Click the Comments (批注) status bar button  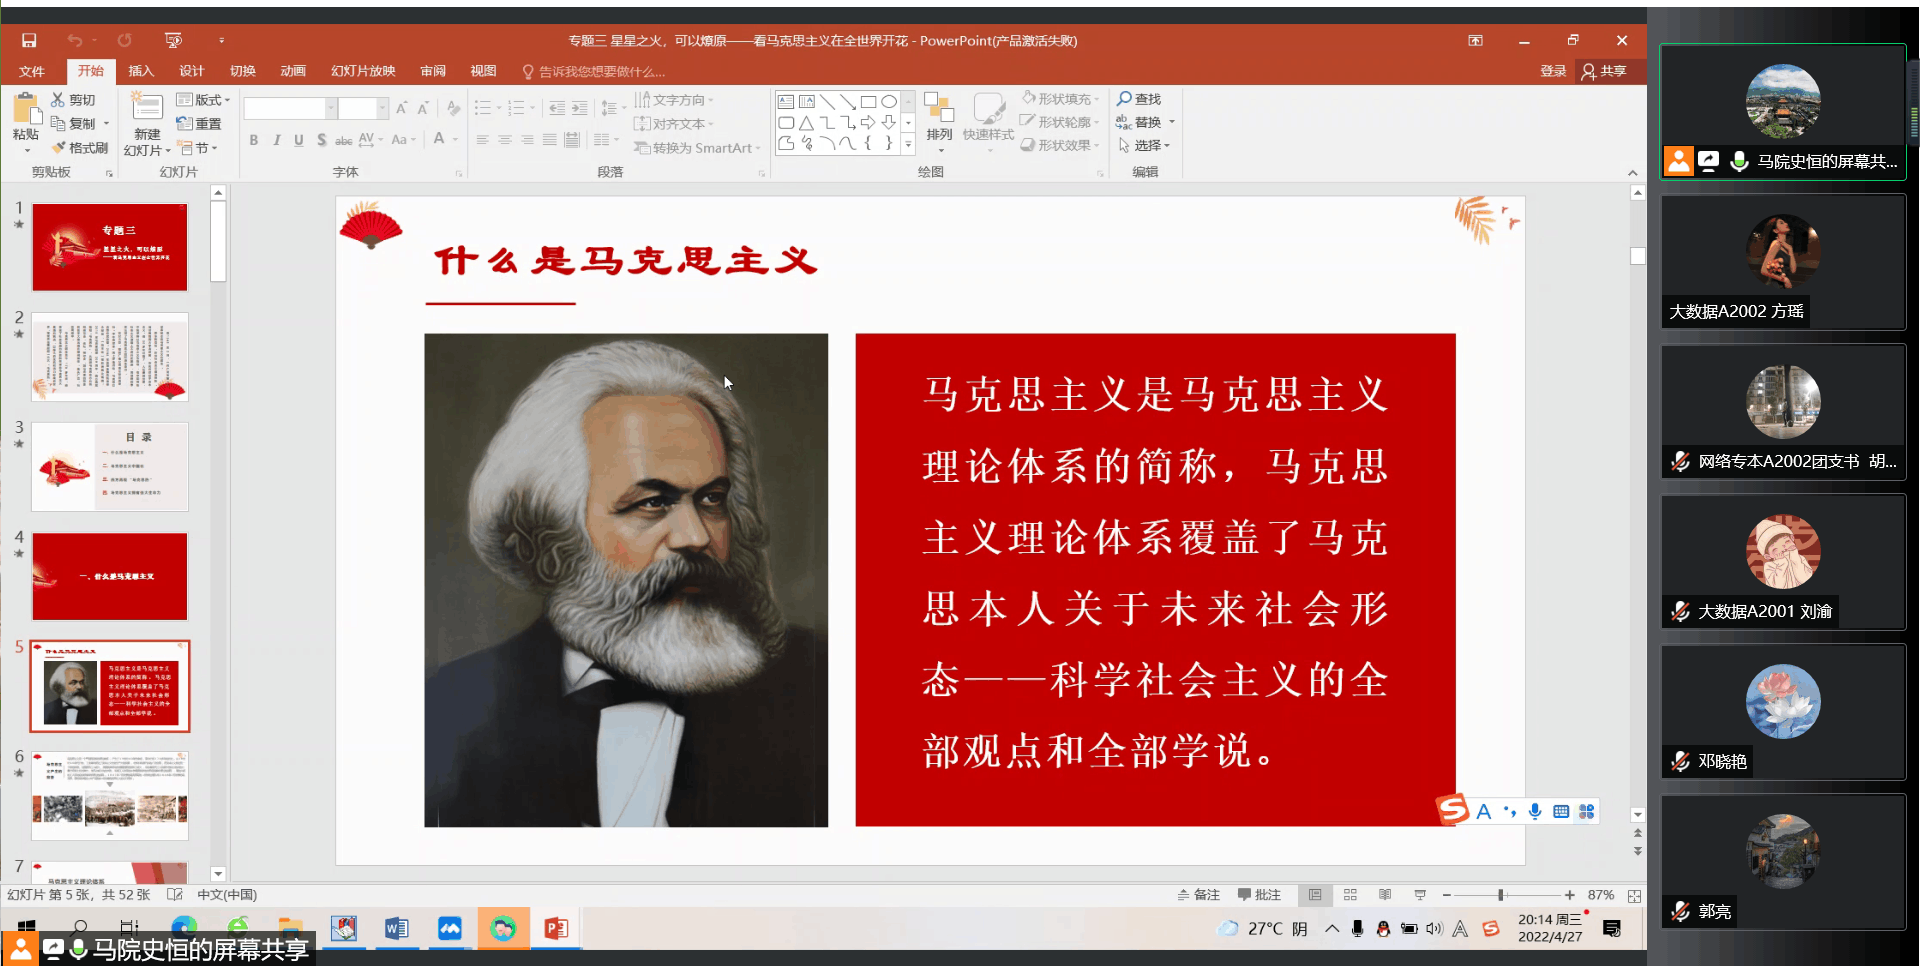[x=1259, y=895]
